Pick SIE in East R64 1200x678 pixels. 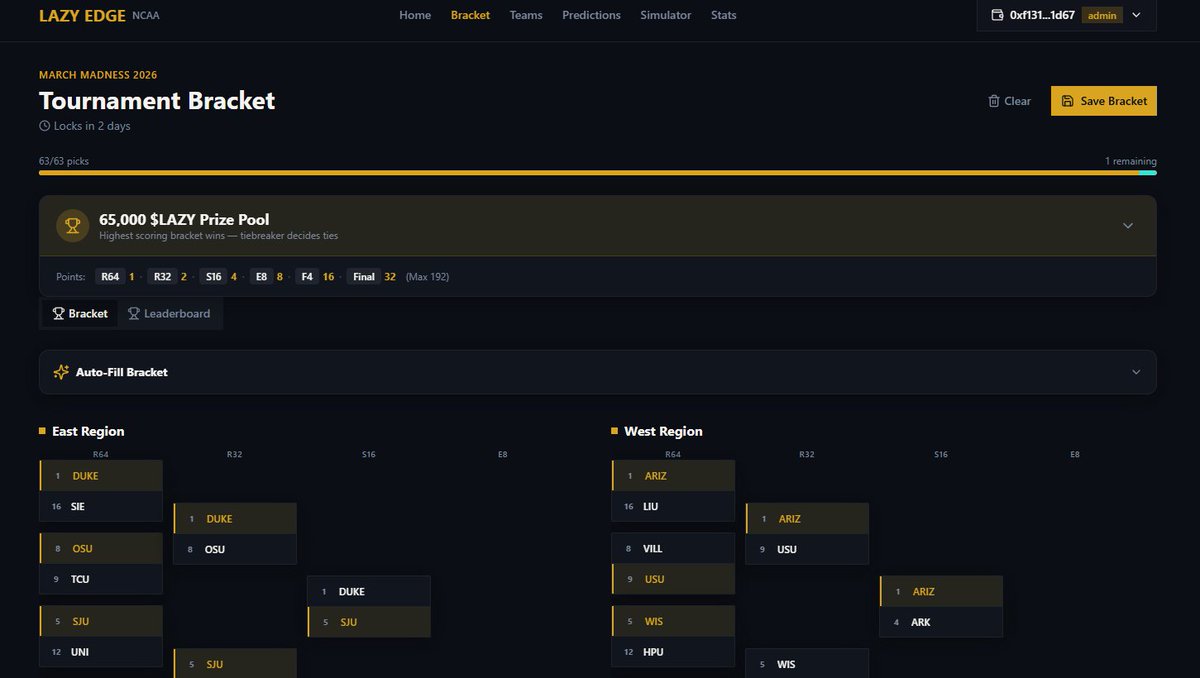coord(101,506)
